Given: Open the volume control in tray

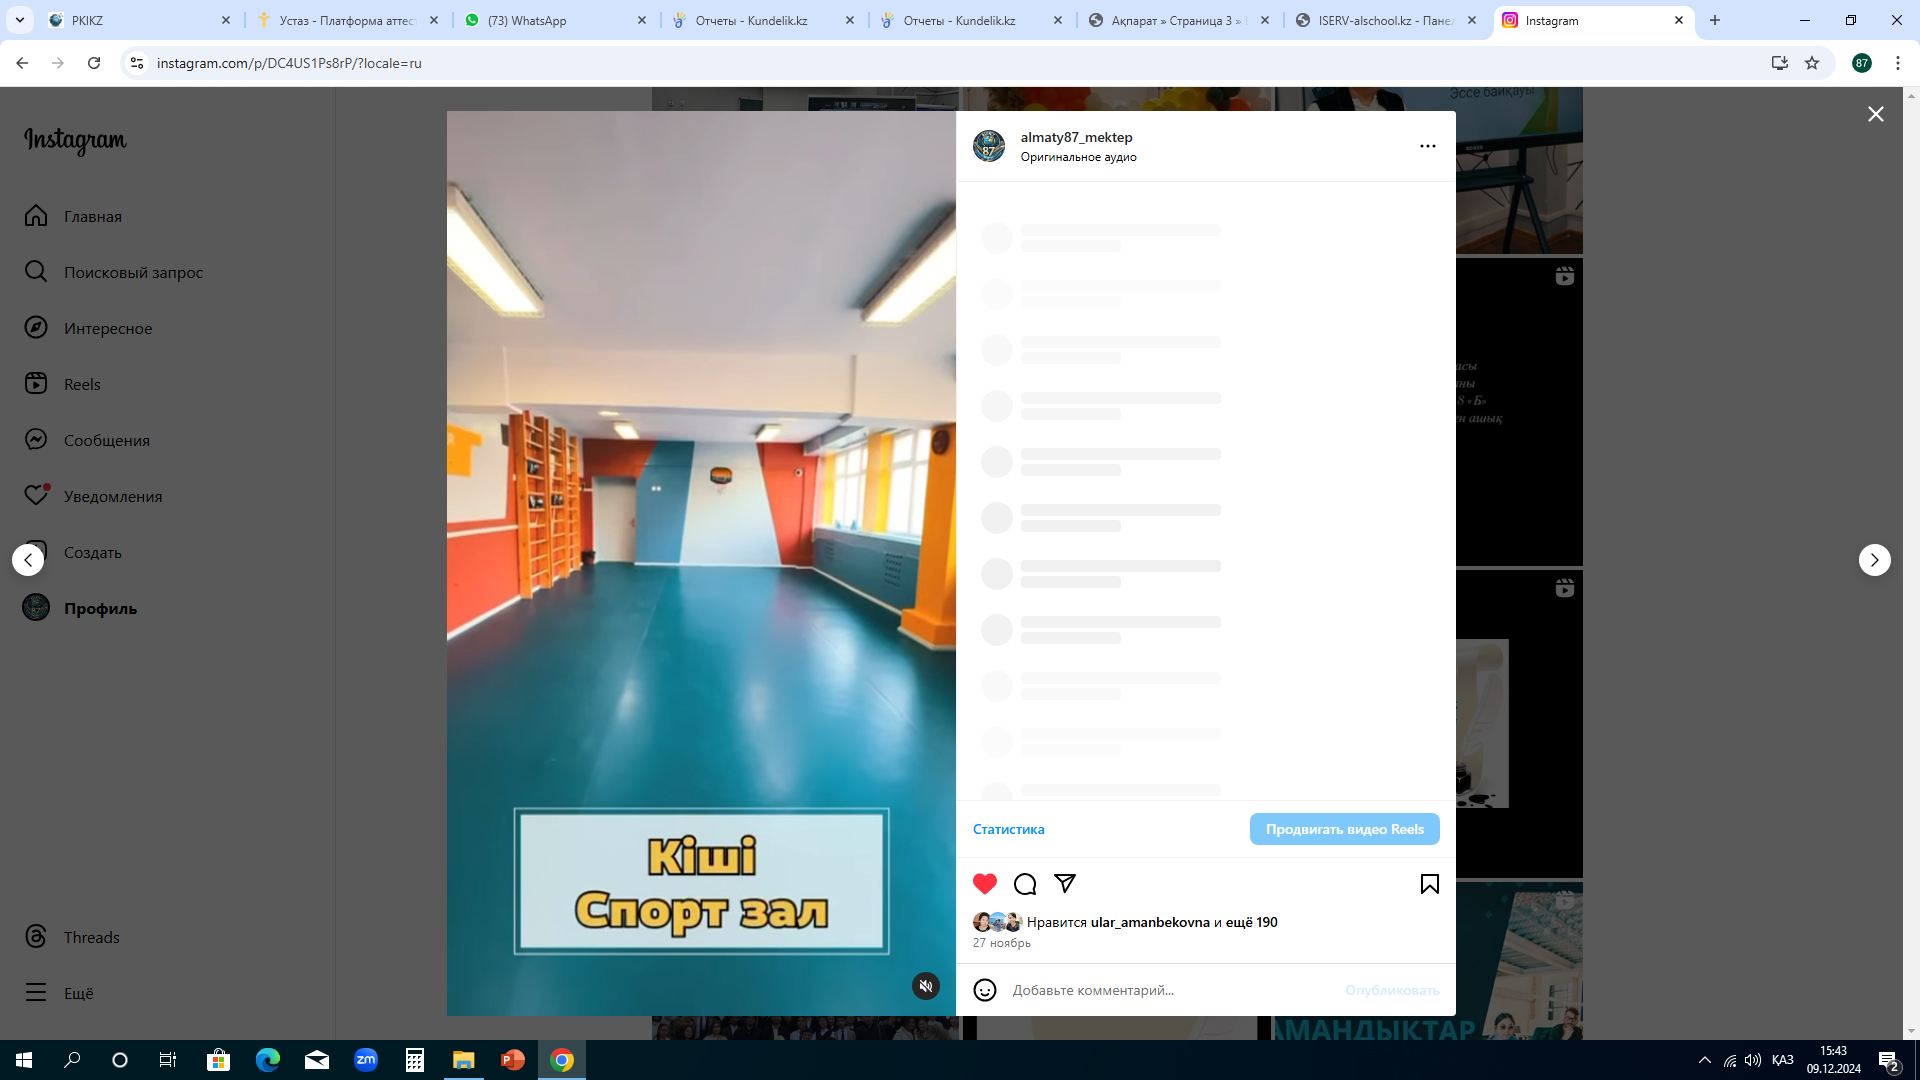Looking at the screenshot, I should point(1753,1060).
